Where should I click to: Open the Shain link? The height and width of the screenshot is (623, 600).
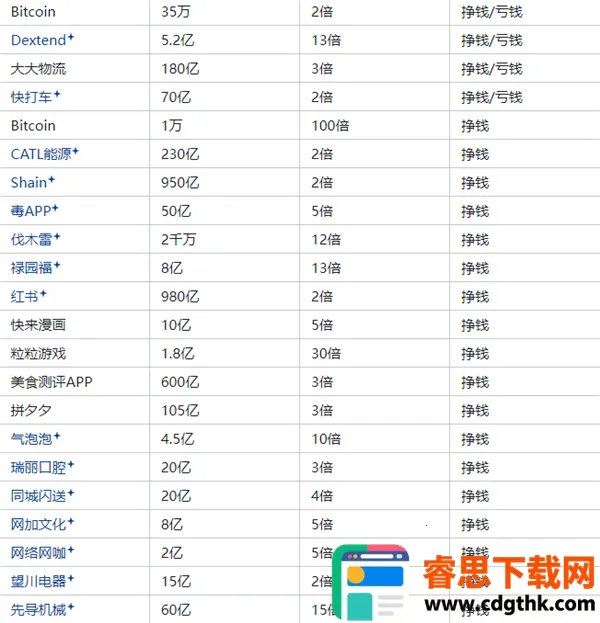(x=33, y=182)
